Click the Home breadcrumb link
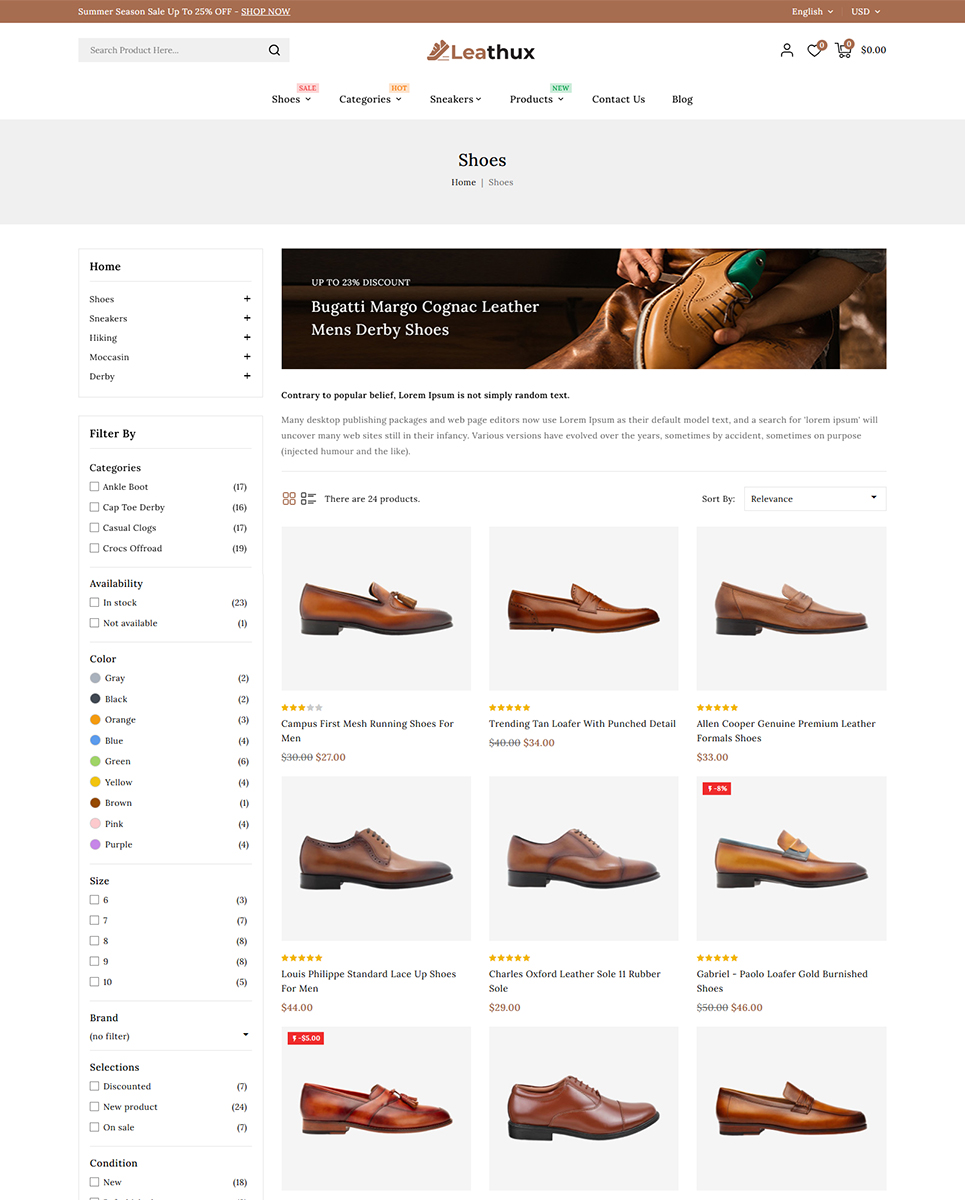This screenshot has height=1200, width=965. pyautogui.click(x=463, y=182)
